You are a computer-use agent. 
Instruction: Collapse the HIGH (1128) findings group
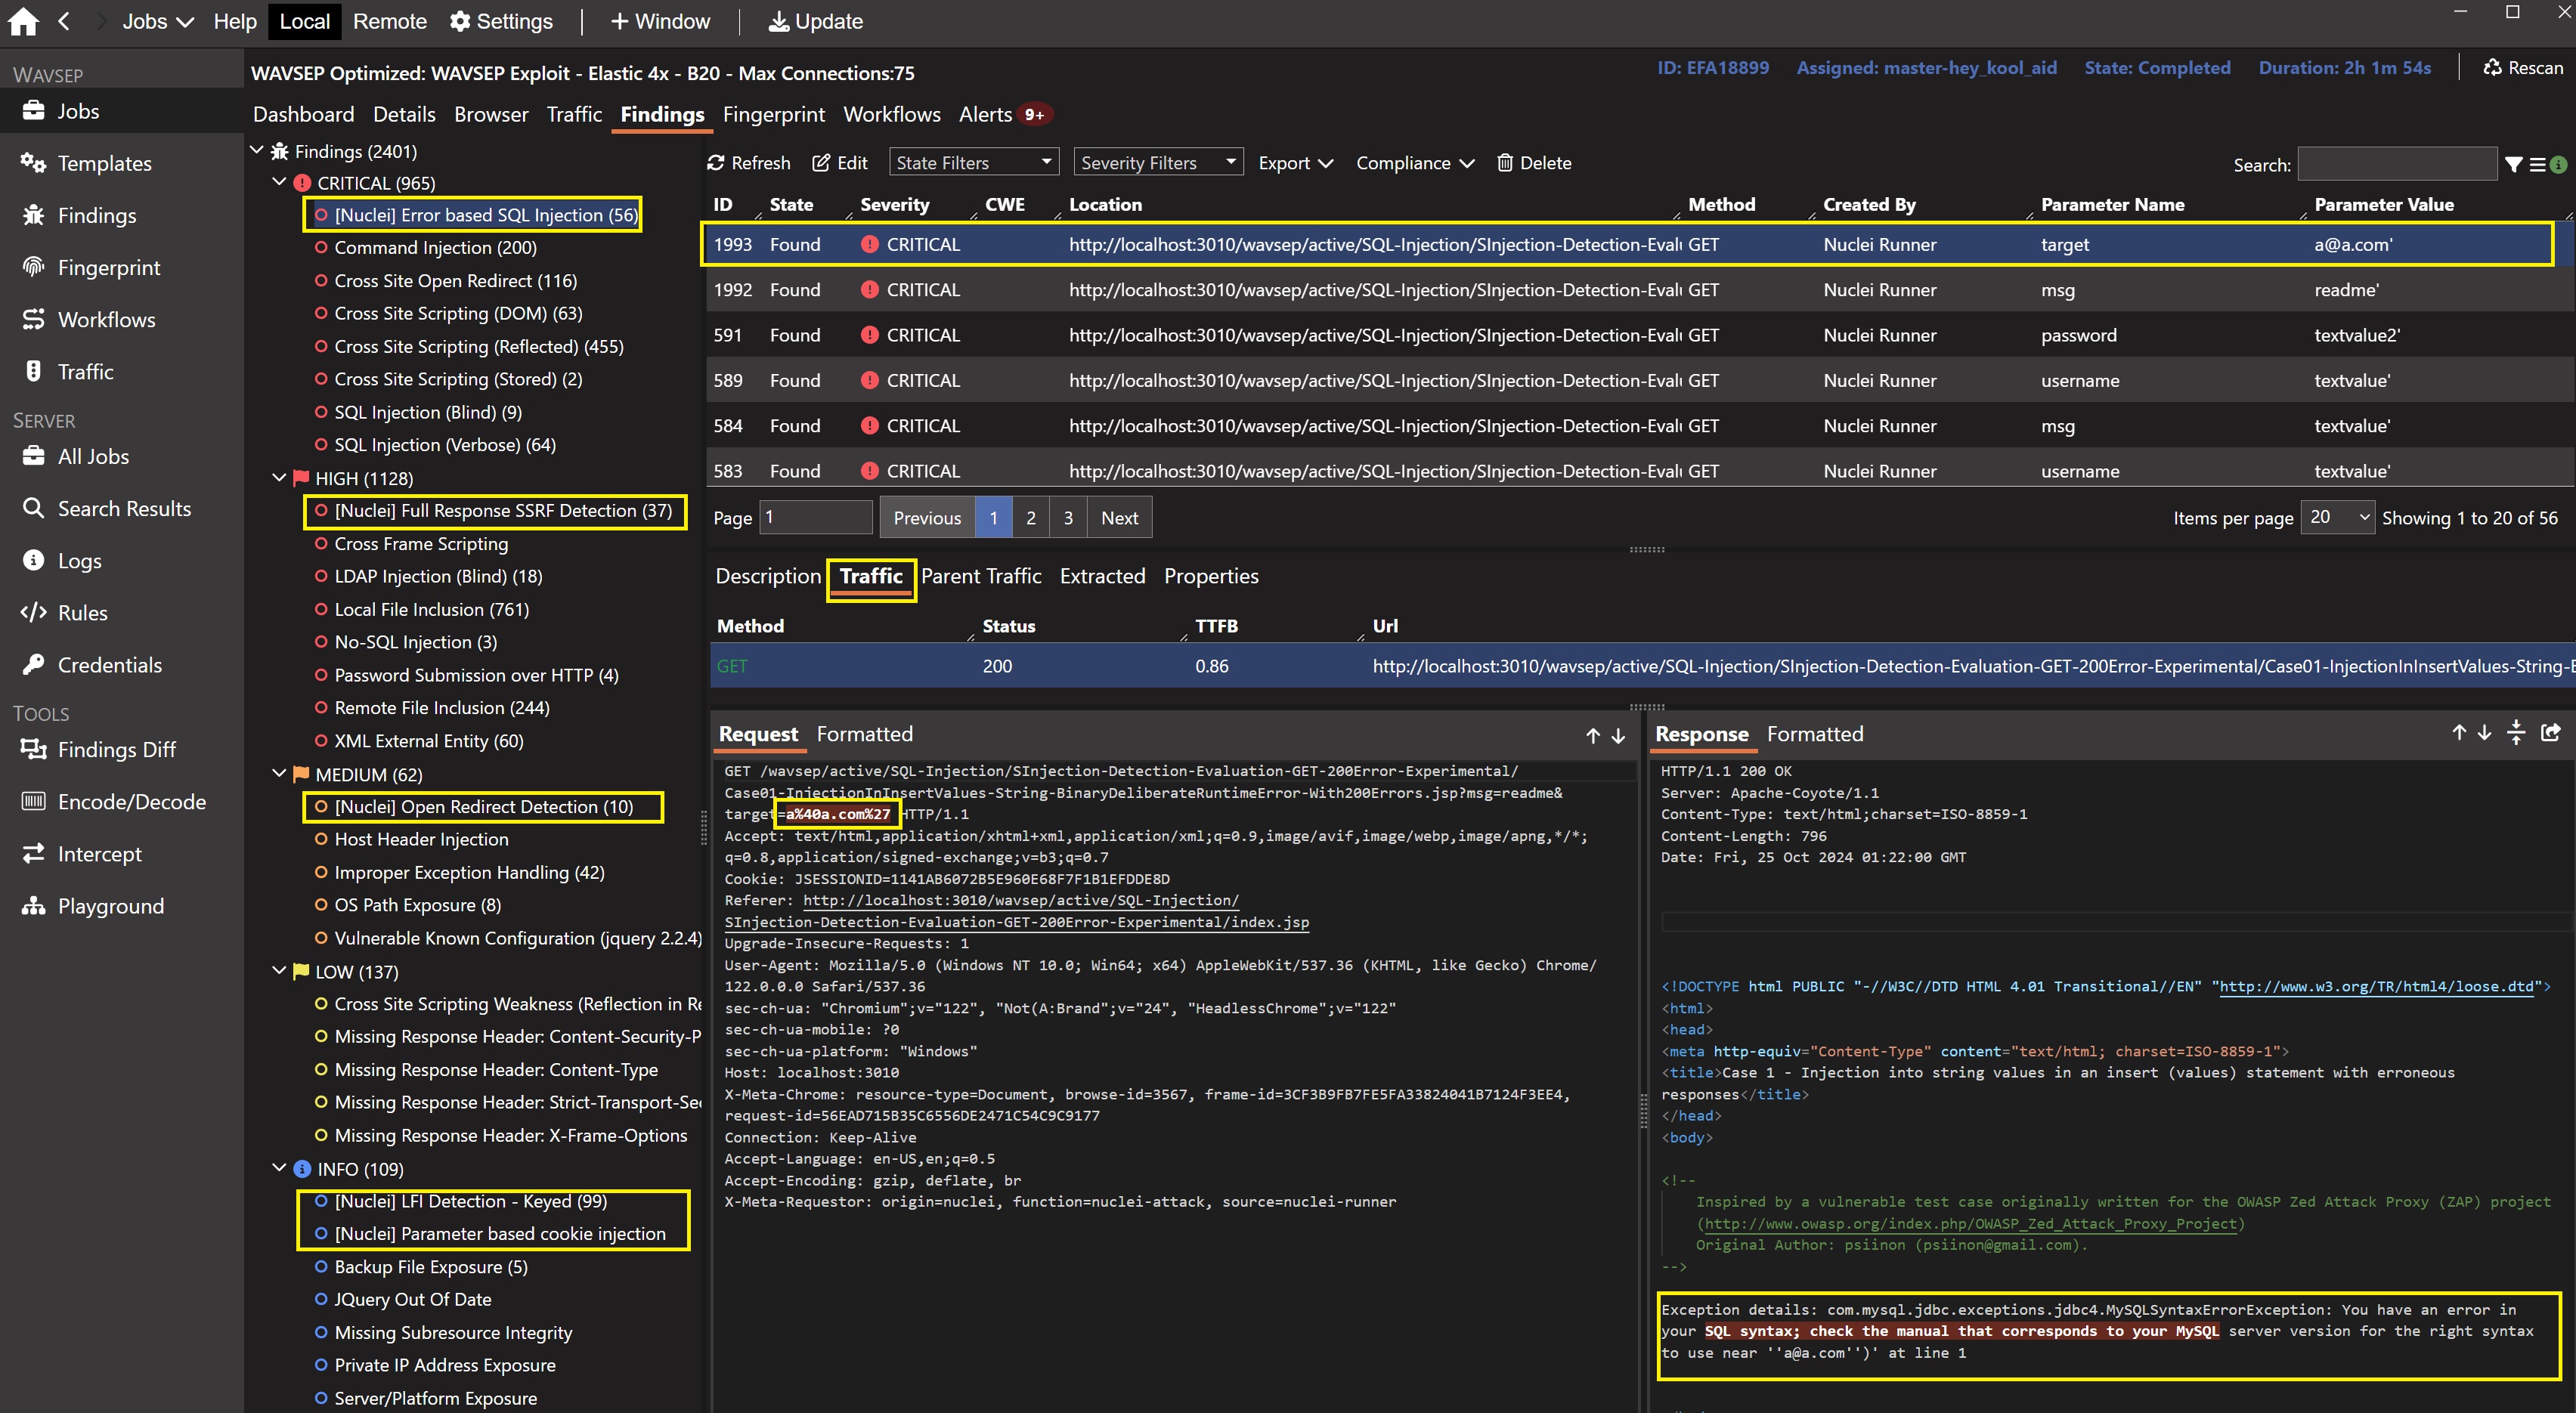pos(280,478)
